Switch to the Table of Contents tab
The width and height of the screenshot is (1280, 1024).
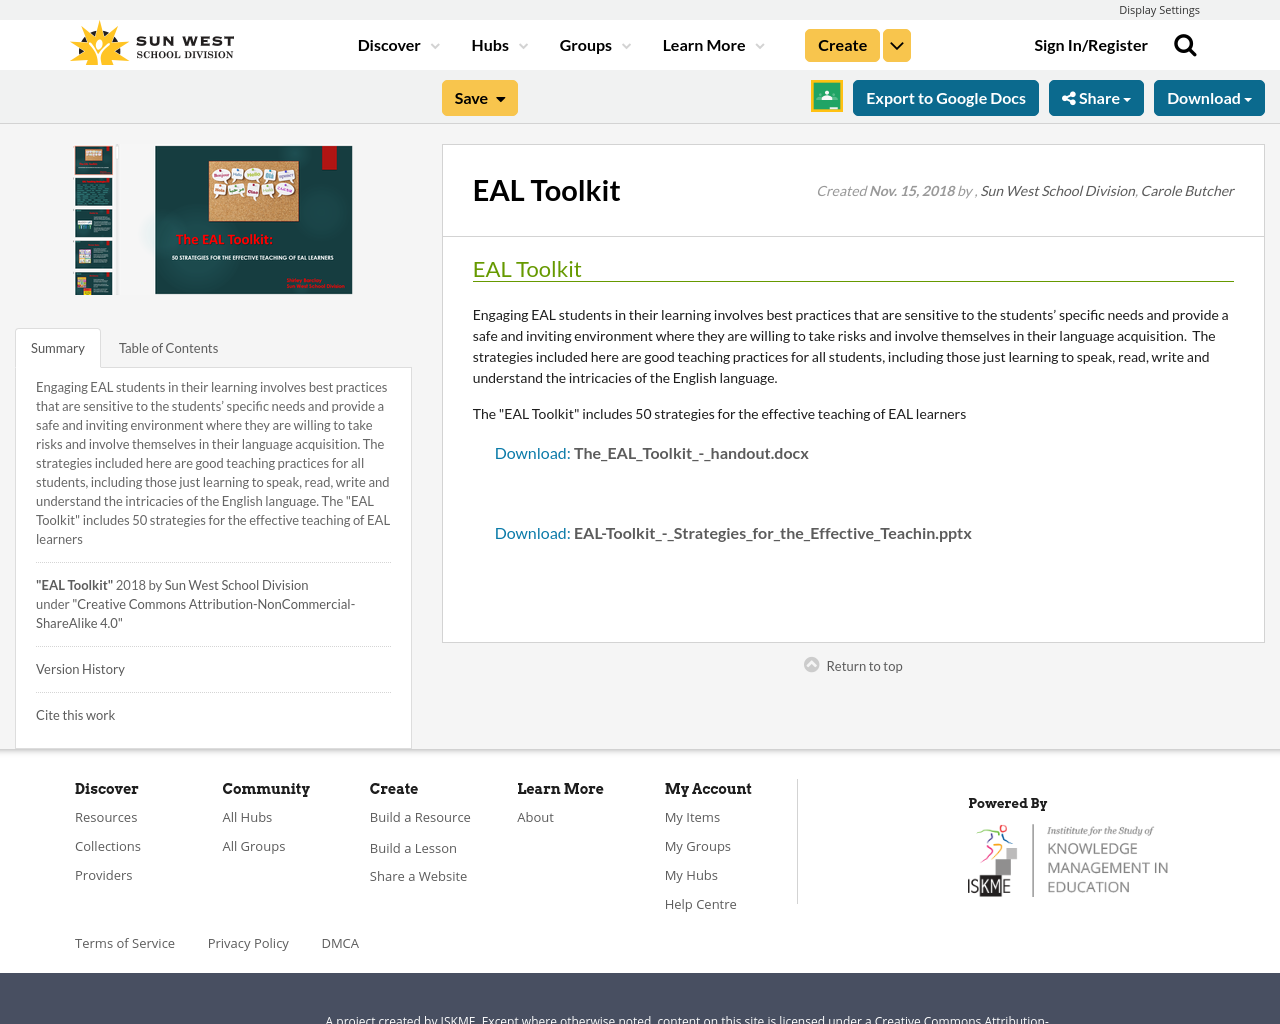(168, 346)
